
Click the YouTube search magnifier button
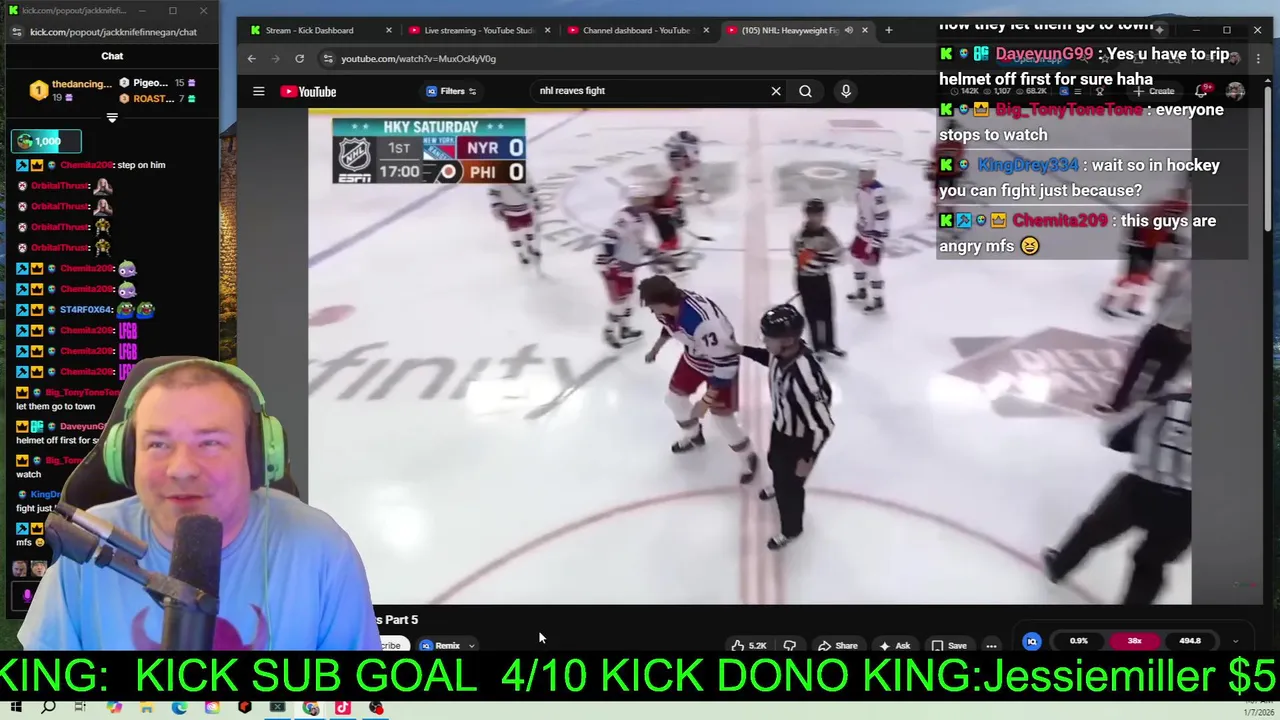pyautogui.click(x=805, y=91)
